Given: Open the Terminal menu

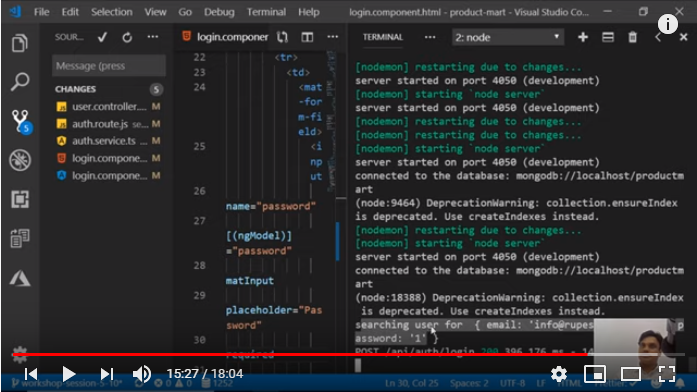Looking at the screenshot, I should [x=266, y=12].
